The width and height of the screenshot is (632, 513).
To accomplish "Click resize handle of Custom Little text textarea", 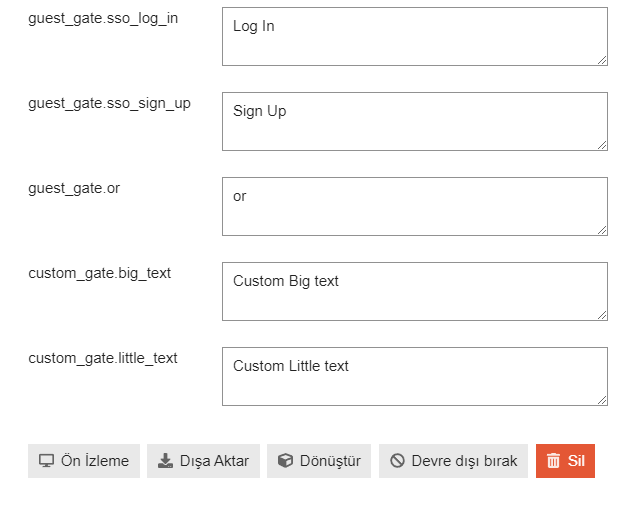I will click(x=602, y=400).
